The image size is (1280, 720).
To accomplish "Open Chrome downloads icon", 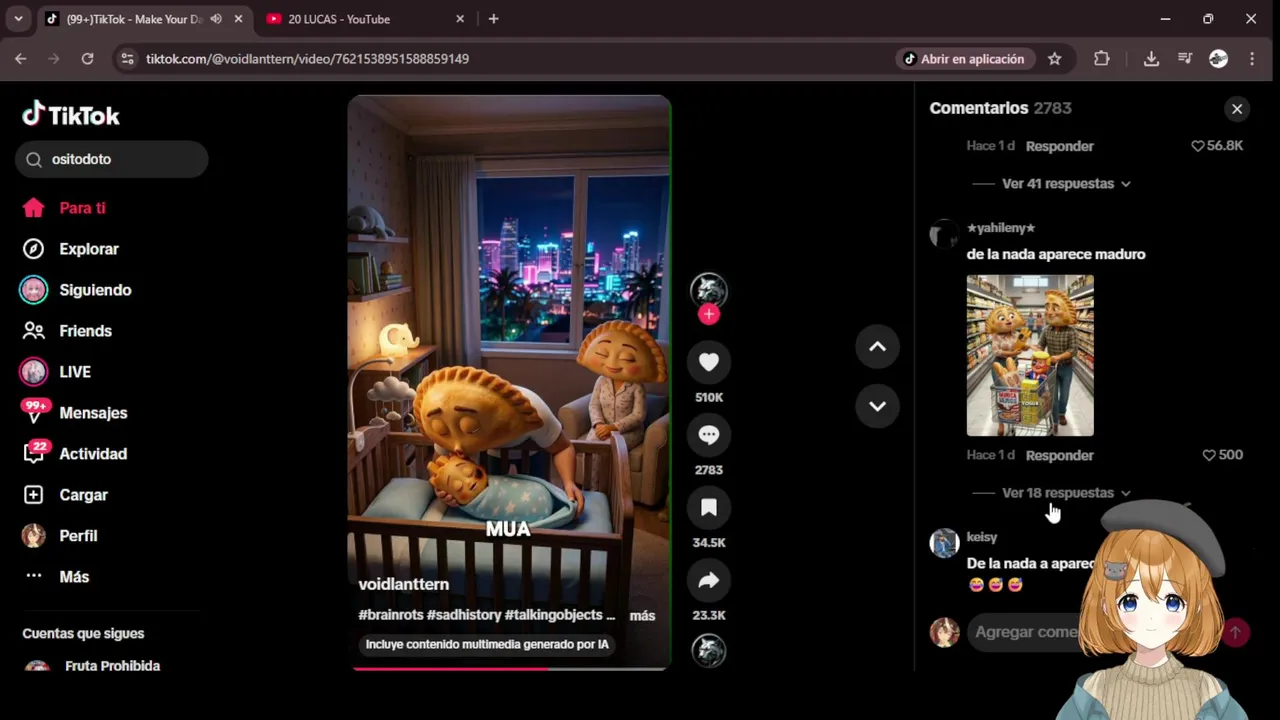I will (1151, 59).
